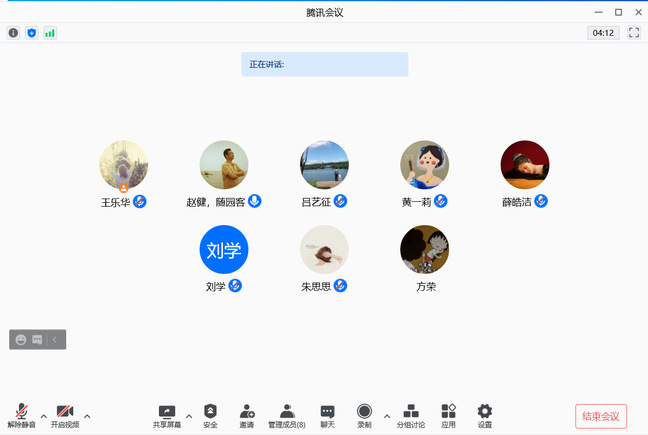Open the blue security shield indicator
The image size is (648, 435).
(x=31, y=33)
